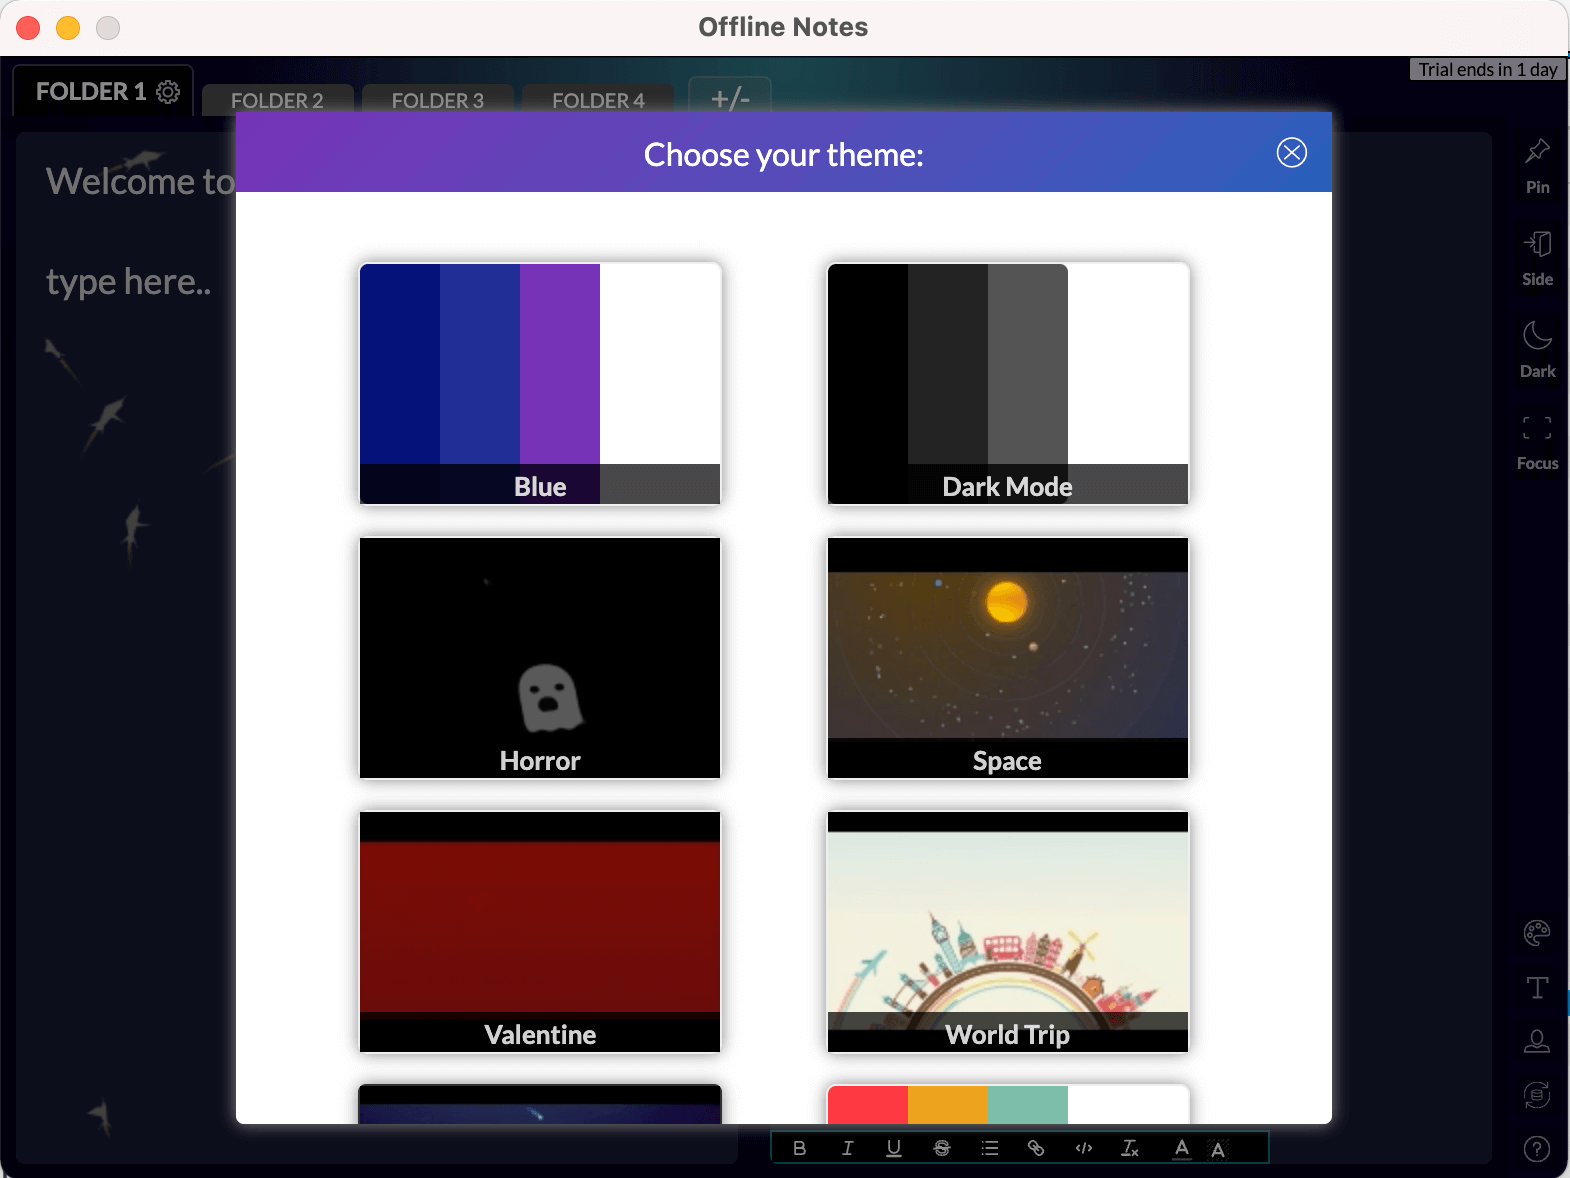The image size is (1570, 1178).
Task: Choose the red, orange and teal palette theme
Action: tap(1008, 1104)
